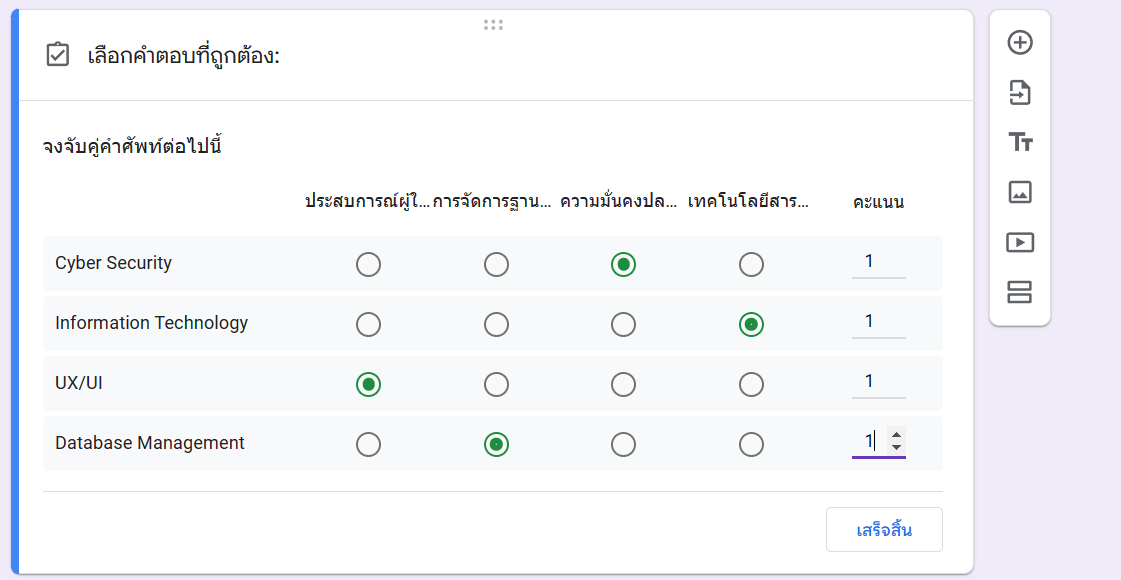Click the UX/UI points field
Screen dimensions: 1121x580
click(878, 380)
